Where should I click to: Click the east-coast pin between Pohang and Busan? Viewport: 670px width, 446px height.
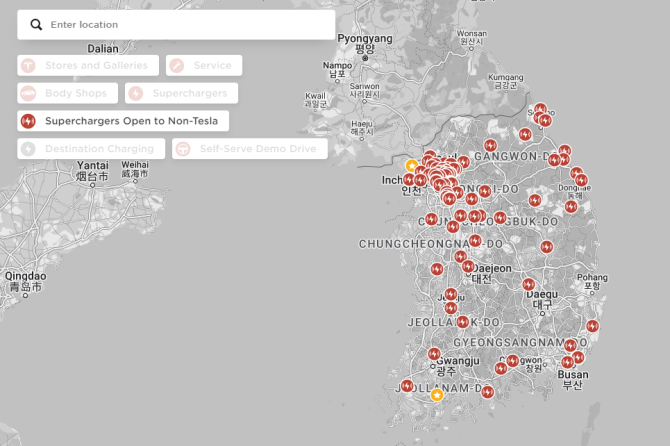pyautogui.click(x=593, y=326)
